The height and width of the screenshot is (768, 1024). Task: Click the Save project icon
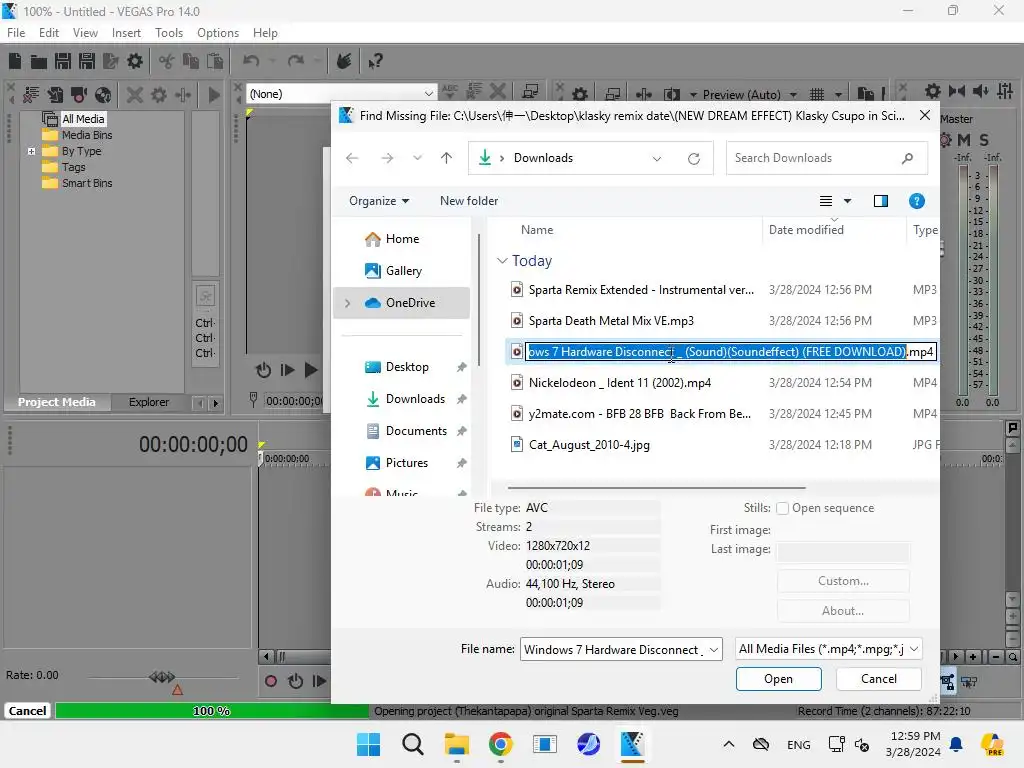(x=63, y=61)
